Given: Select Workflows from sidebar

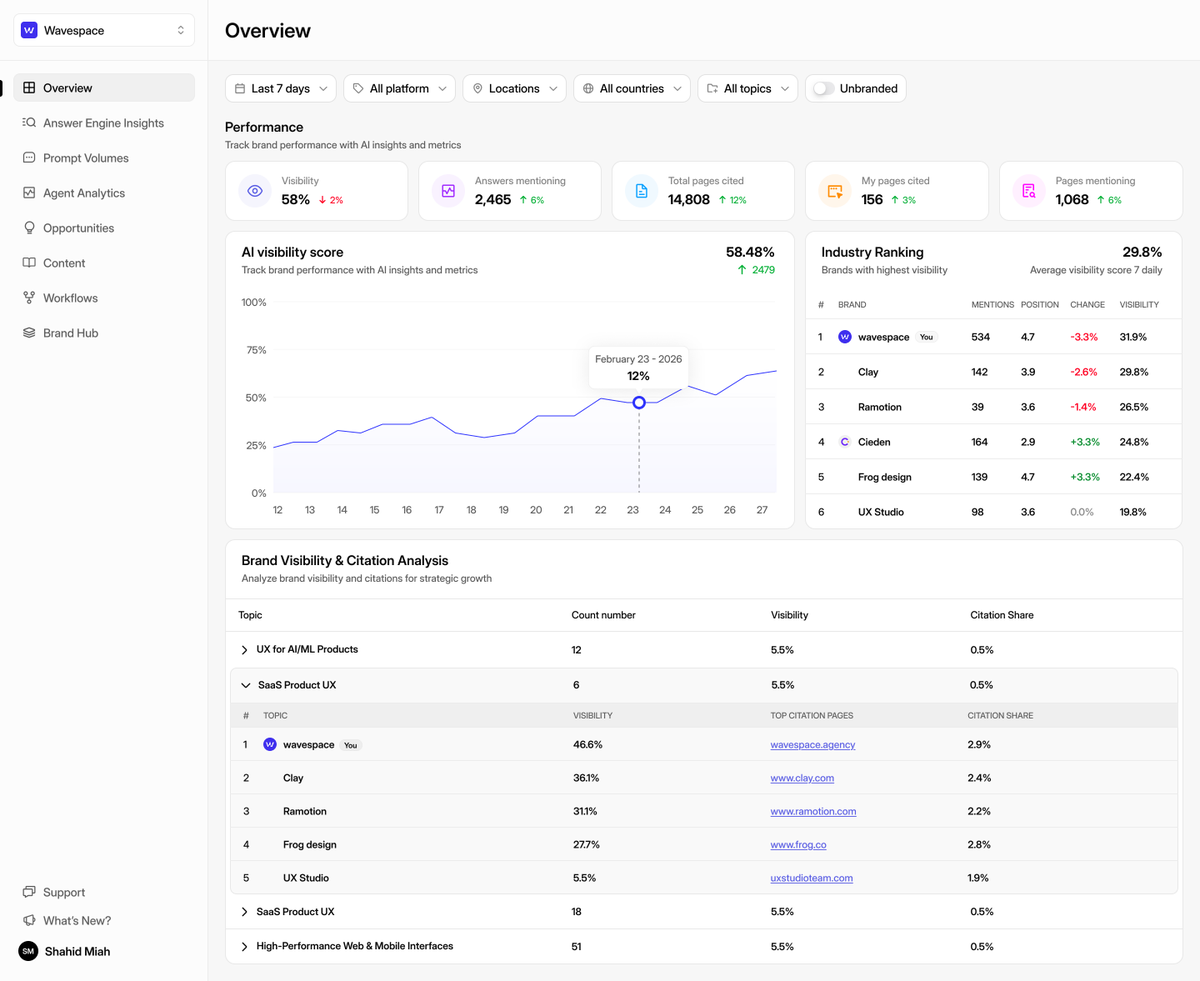Looking at the screenshot, I should [104, 298].
